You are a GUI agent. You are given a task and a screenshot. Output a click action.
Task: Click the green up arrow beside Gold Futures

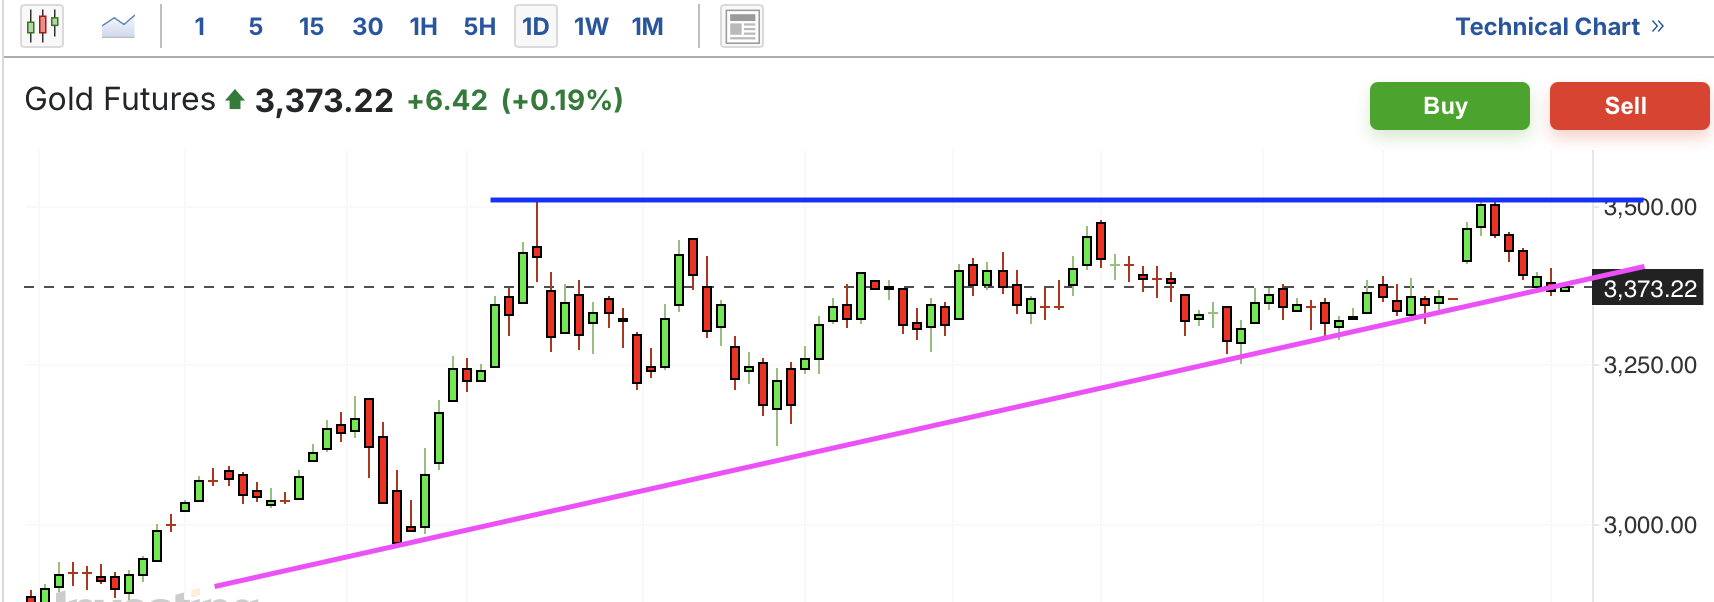click(235, 100)
